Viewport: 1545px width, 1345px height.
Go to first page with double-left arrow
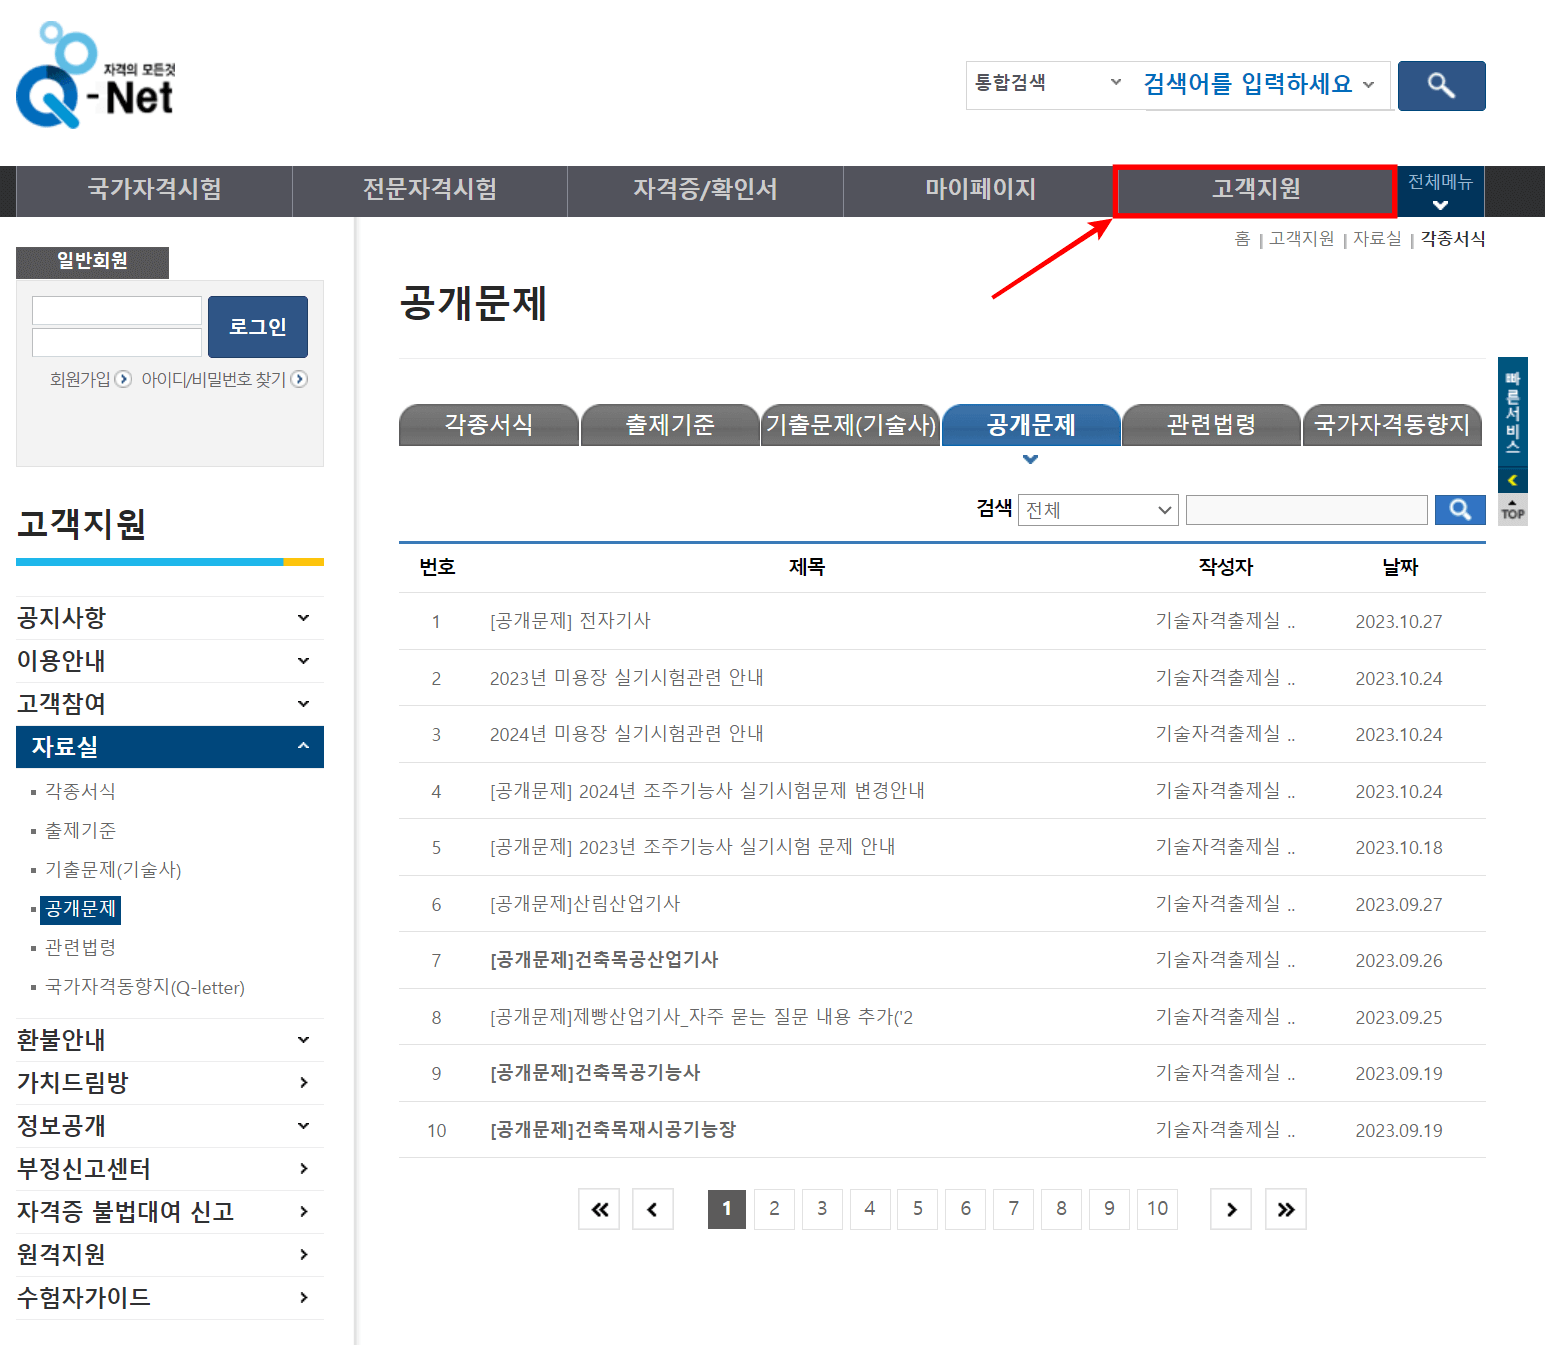[x=599, y=1209]
